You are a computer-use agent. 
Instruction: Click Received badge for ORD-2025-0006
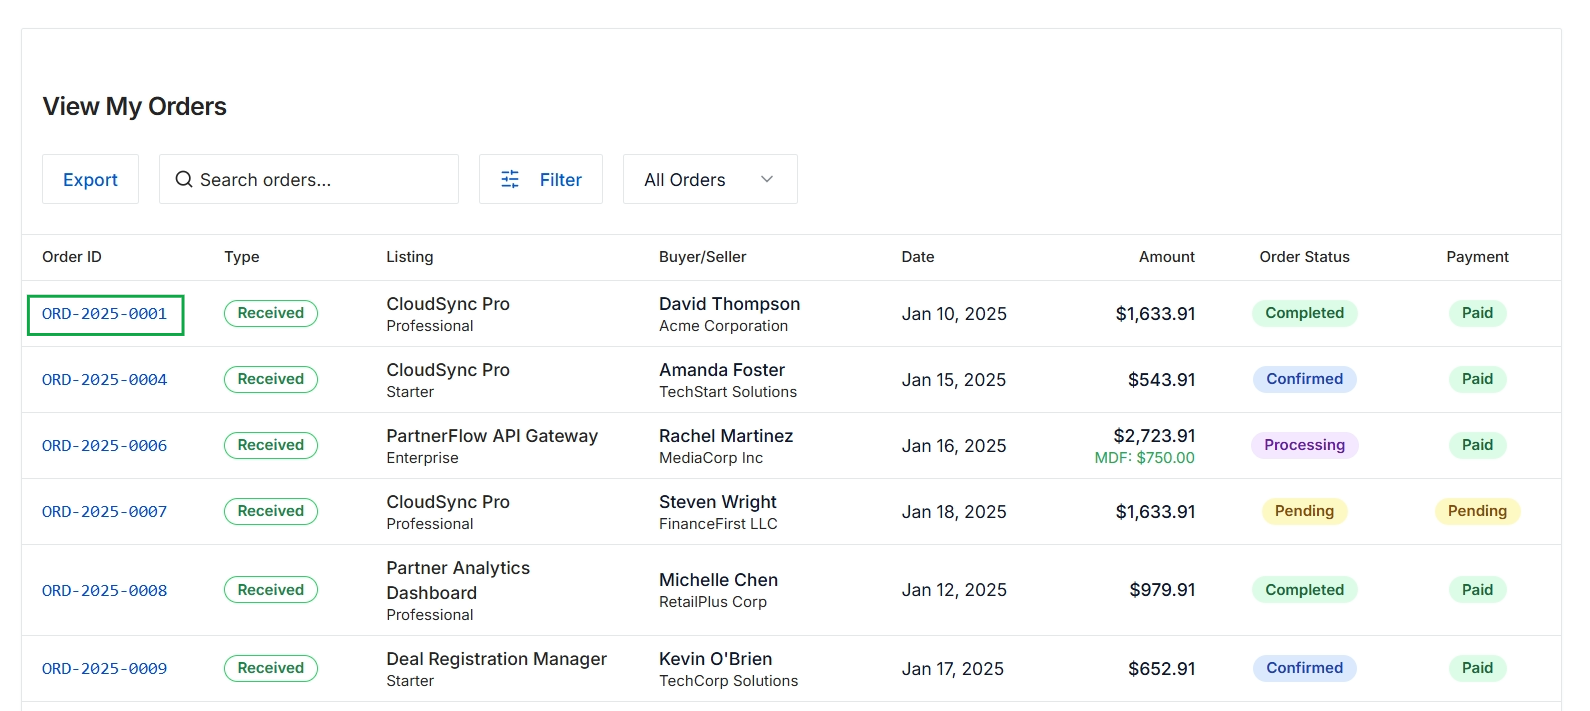pos(271,445)
